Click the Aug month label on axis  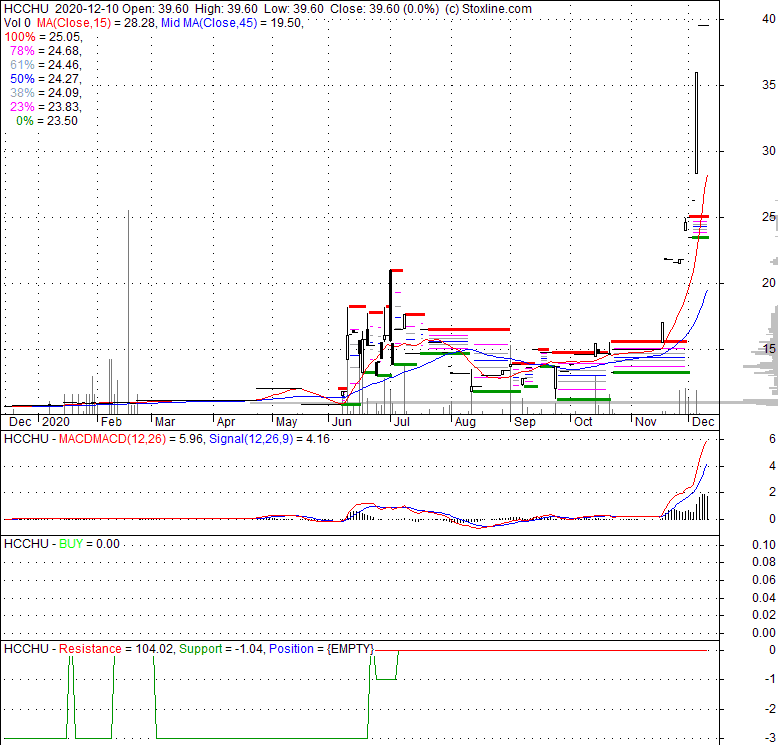tap(465, 422)
